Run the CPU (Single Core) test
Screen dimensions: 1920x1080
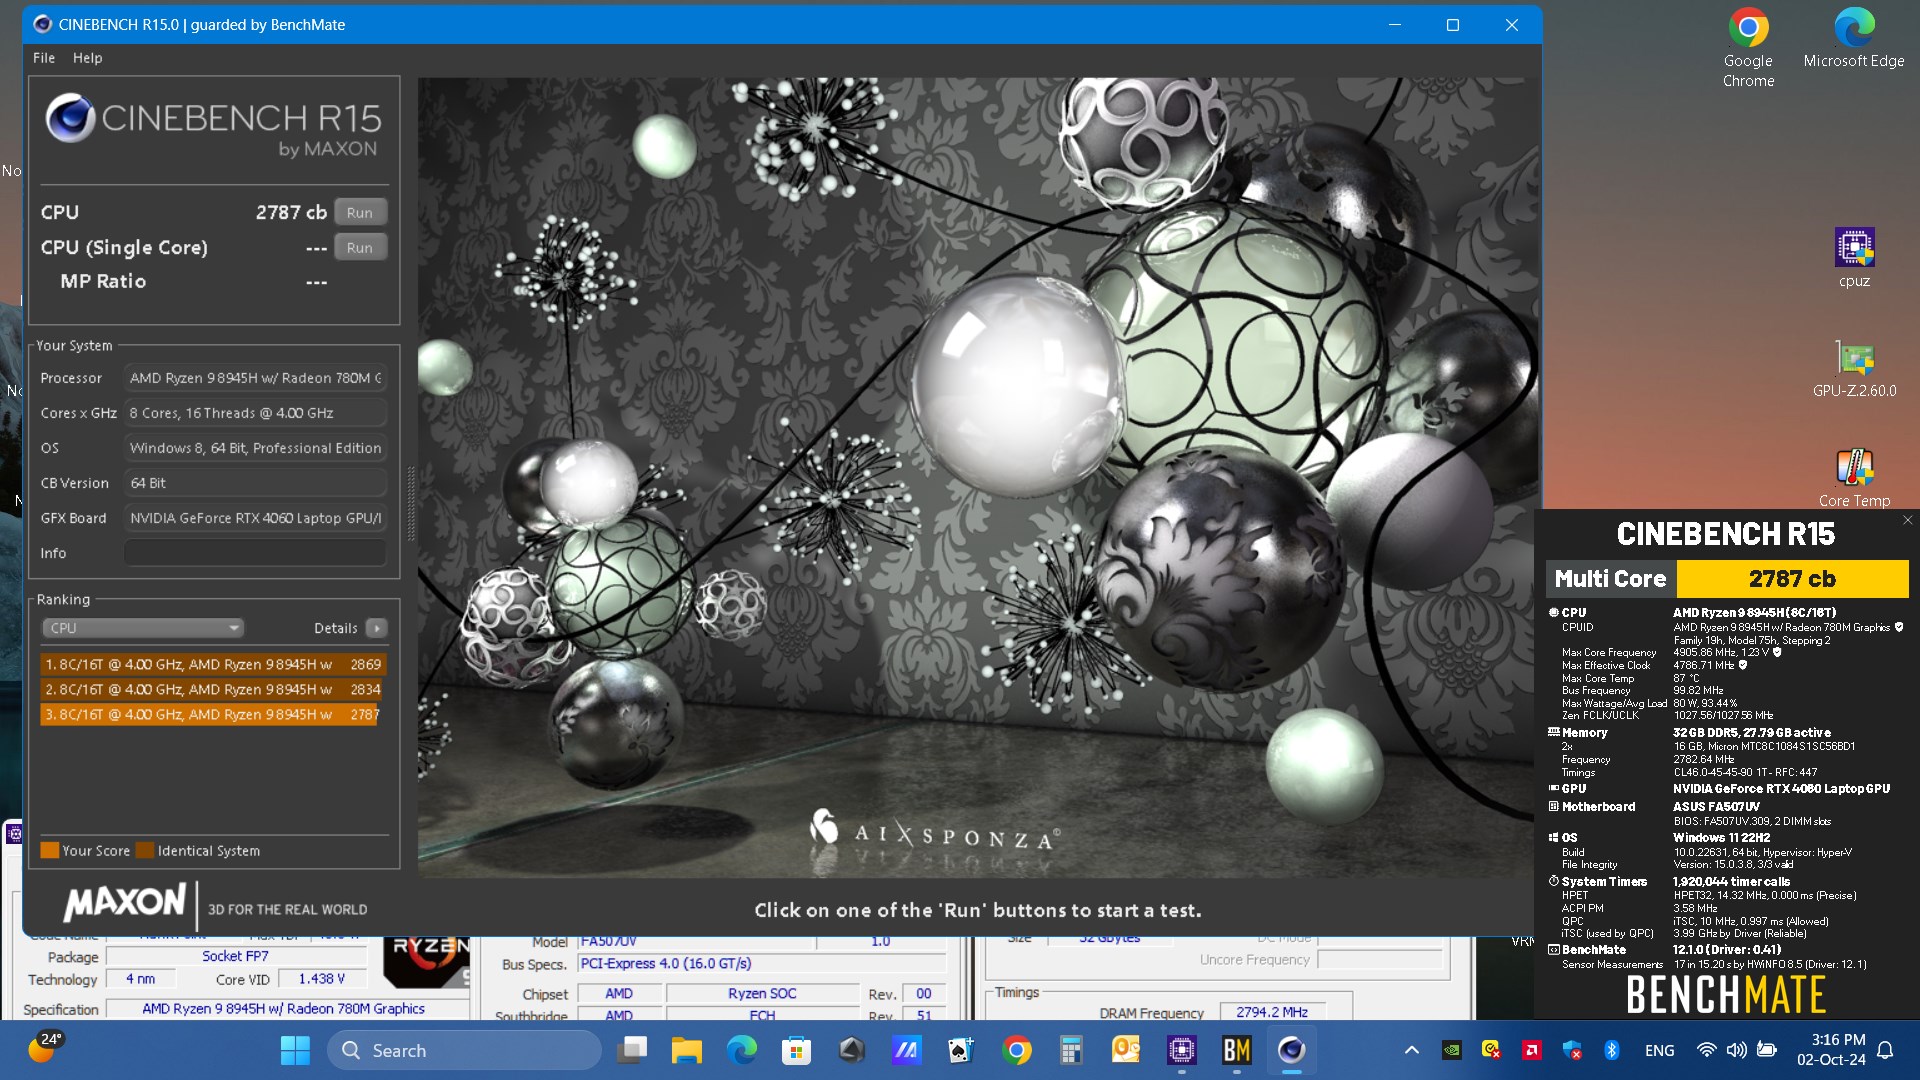[x=359, y=247]
